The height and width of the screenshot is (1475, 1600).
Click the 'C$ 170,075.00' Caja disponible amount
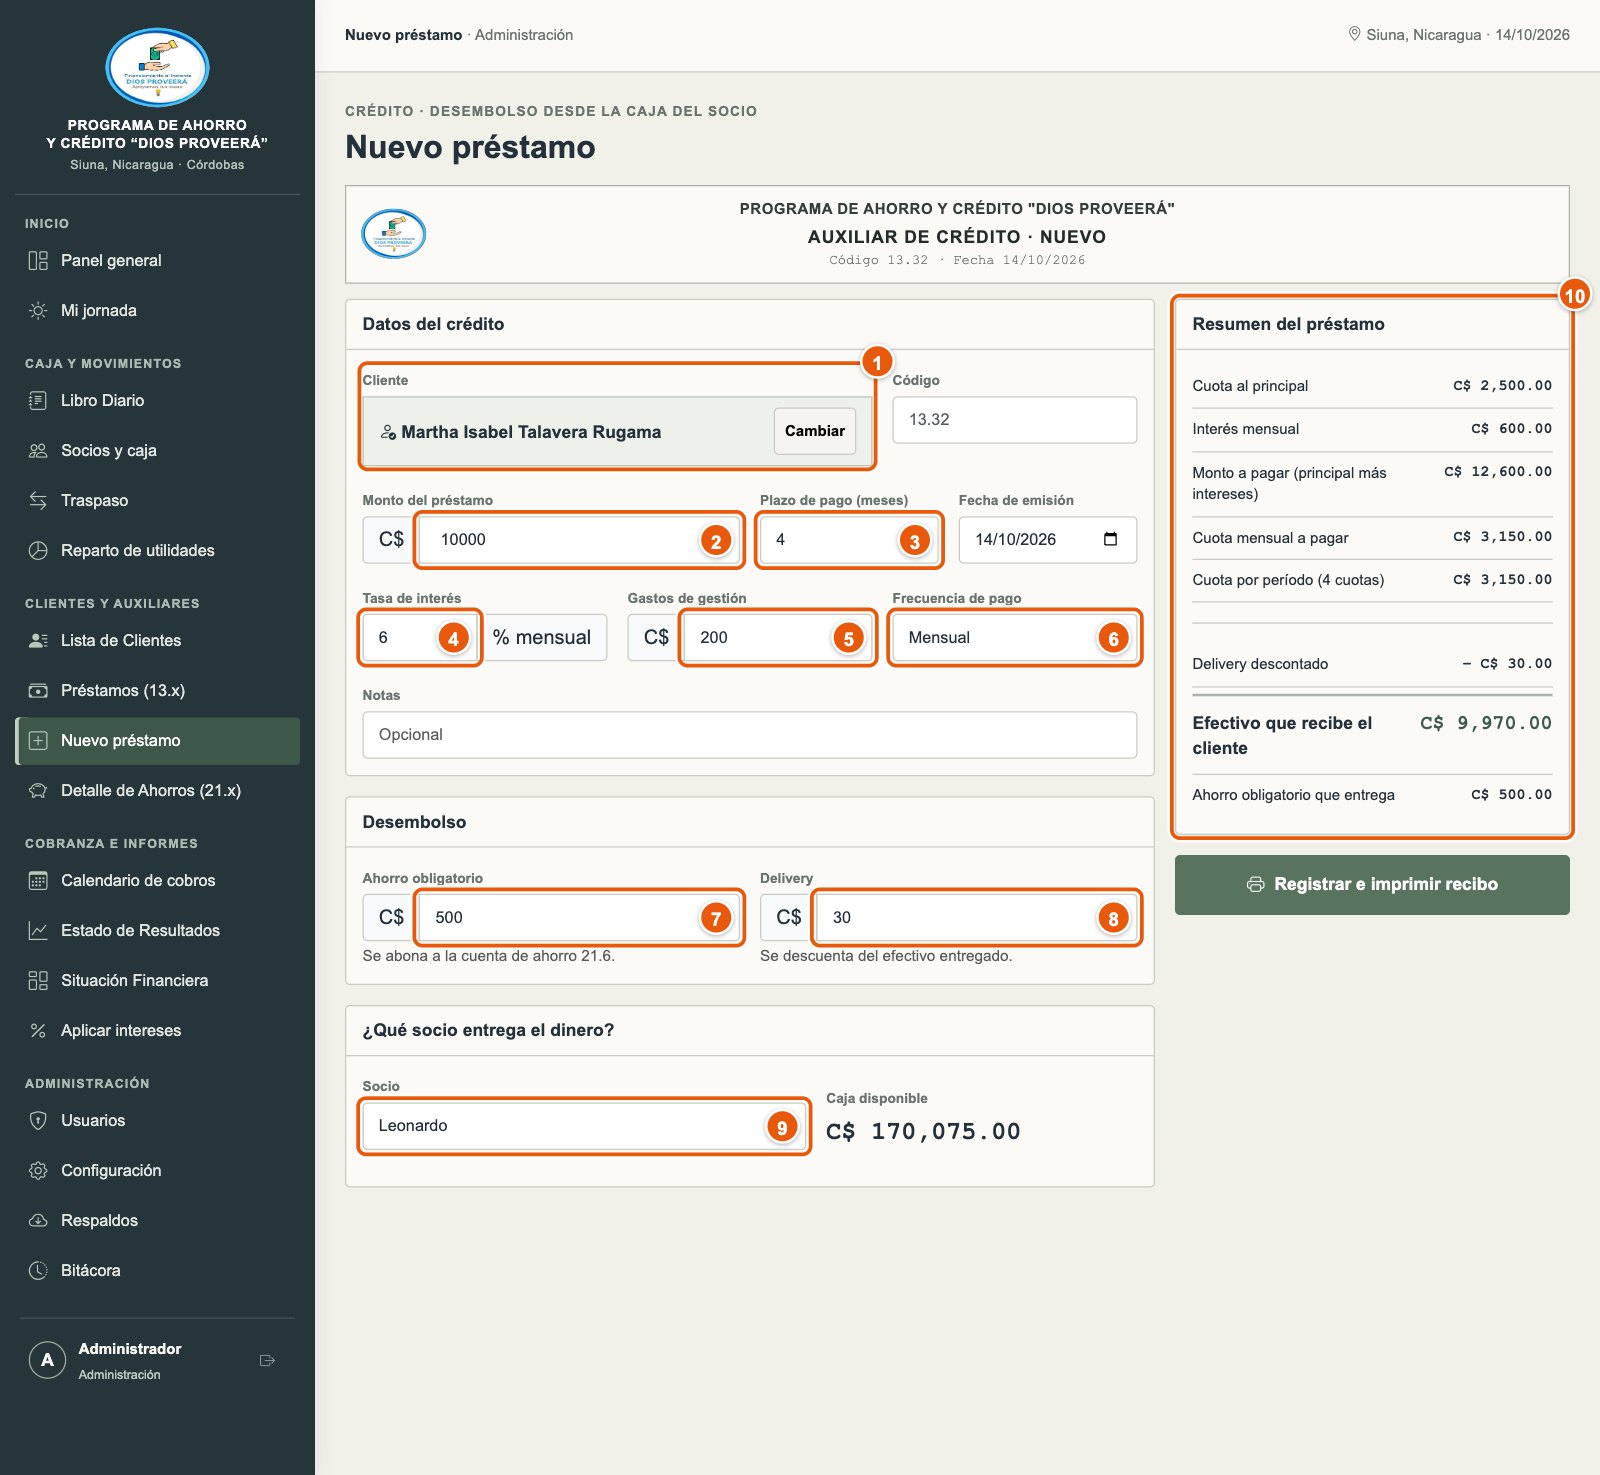pyautogui.click(x=923, y=1132)
